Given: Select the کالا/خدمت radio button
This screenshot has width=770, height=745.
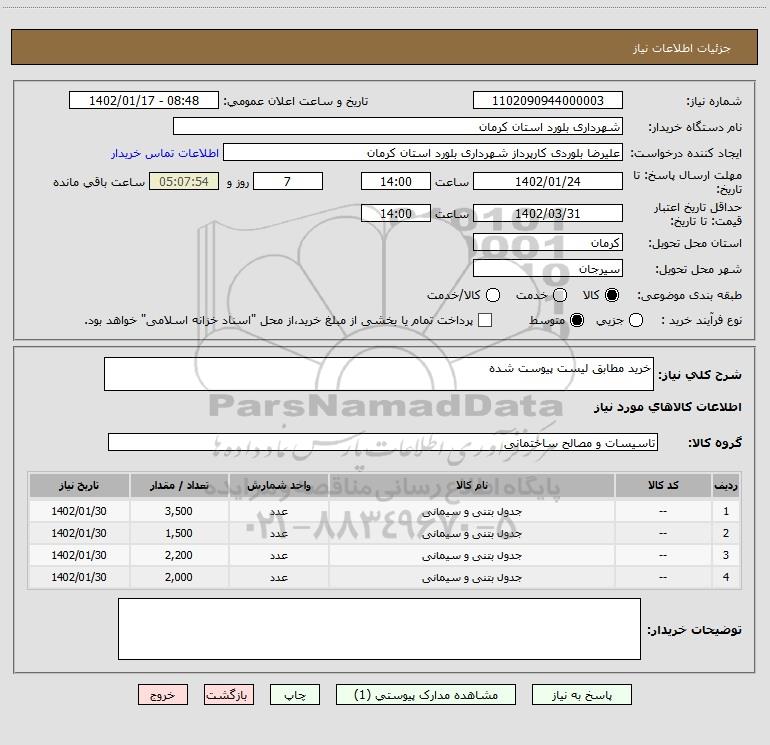Looking at the screenshot, I should click(x=493, y=295).
